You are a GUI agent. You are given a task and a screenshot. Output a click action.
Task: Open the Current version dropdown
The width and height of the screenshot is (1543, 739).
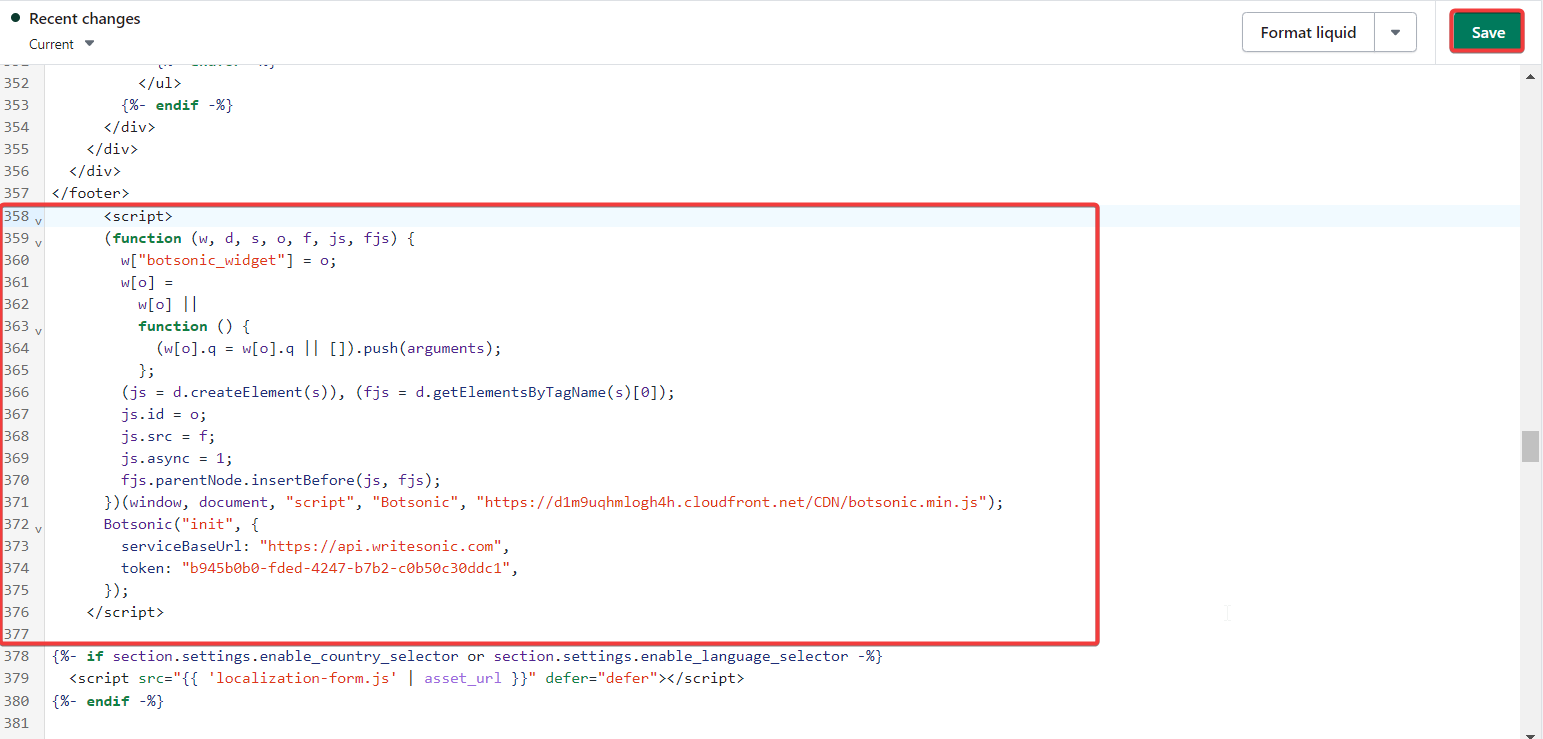pyautogui.click(x=62, y=44)
